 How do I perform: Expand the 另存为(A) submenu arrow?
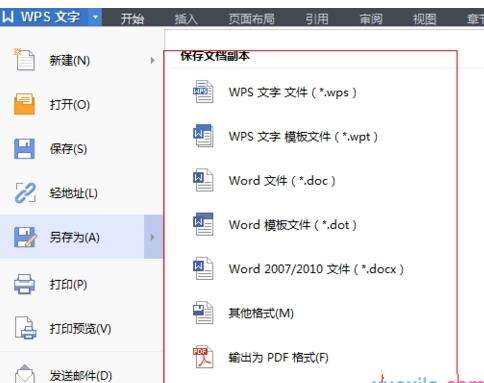pyautogui.click(x=153, y=237)
